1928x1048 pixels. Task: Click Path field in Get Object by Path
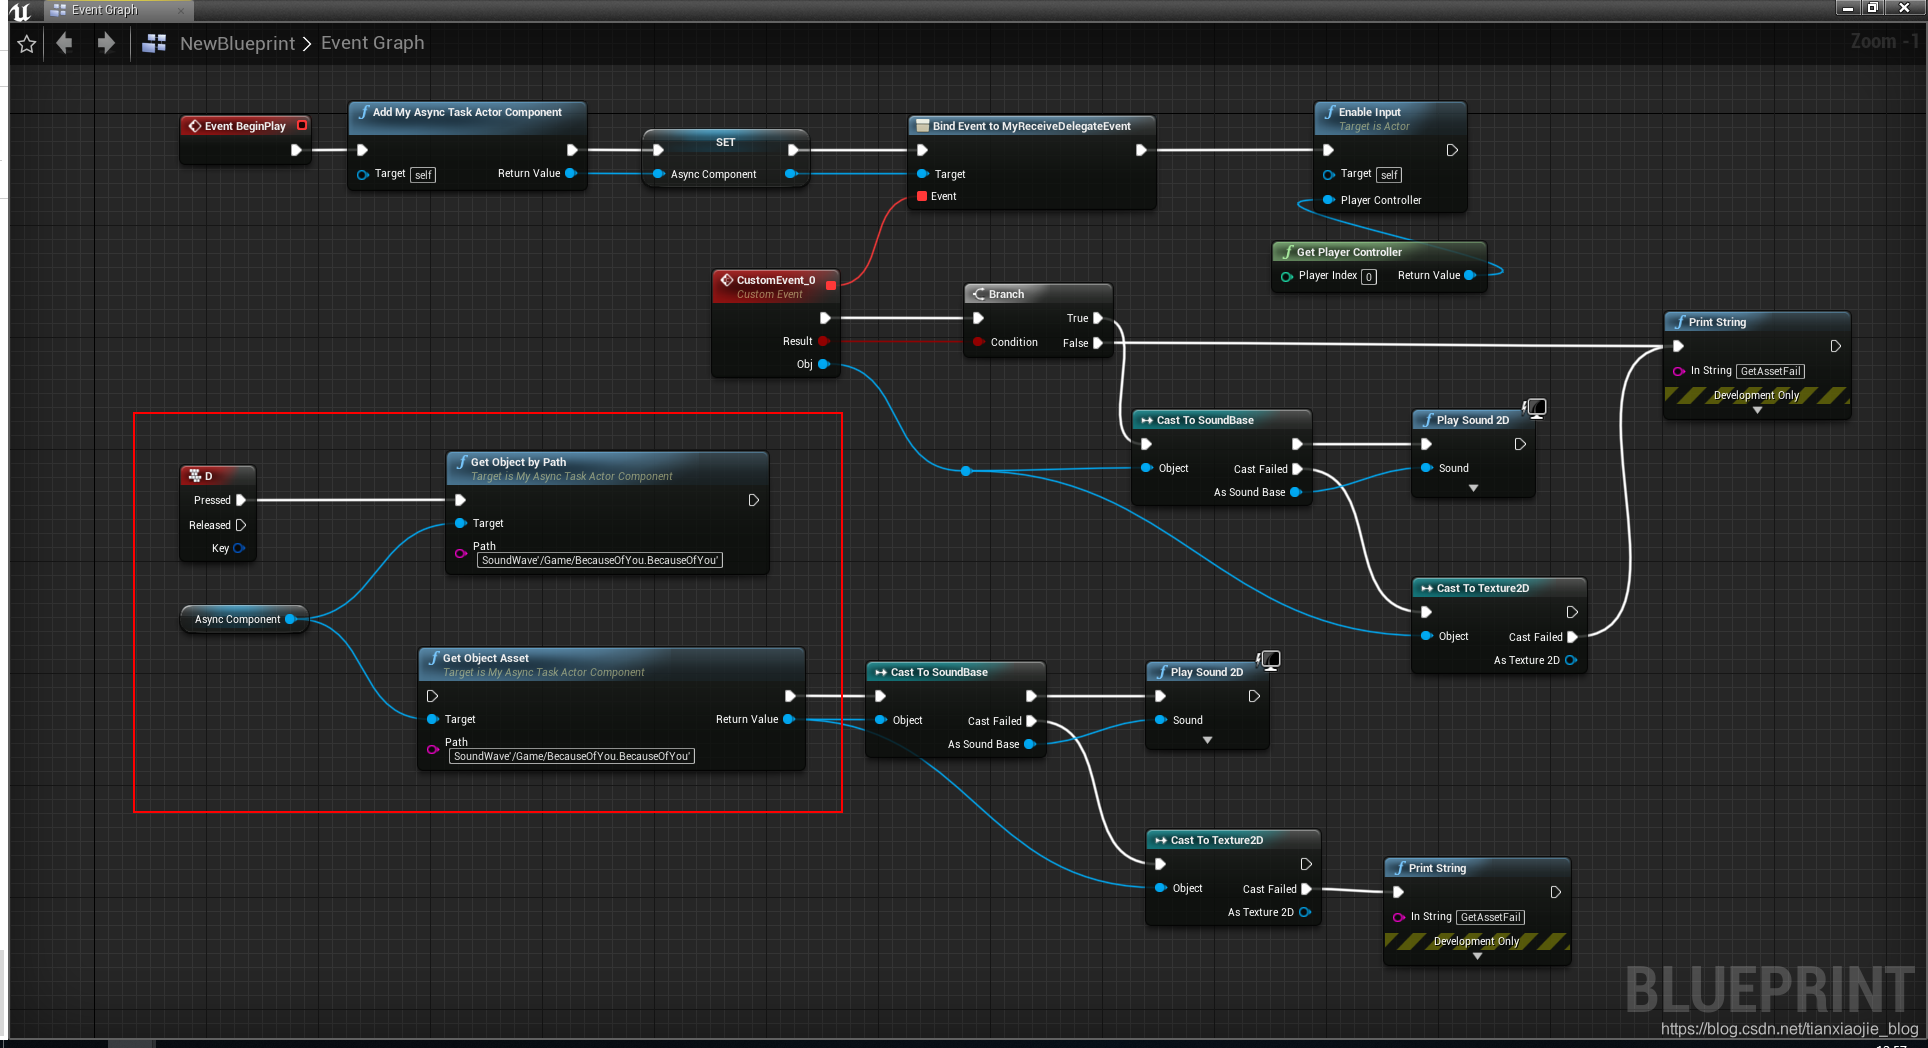pos(600,560)
